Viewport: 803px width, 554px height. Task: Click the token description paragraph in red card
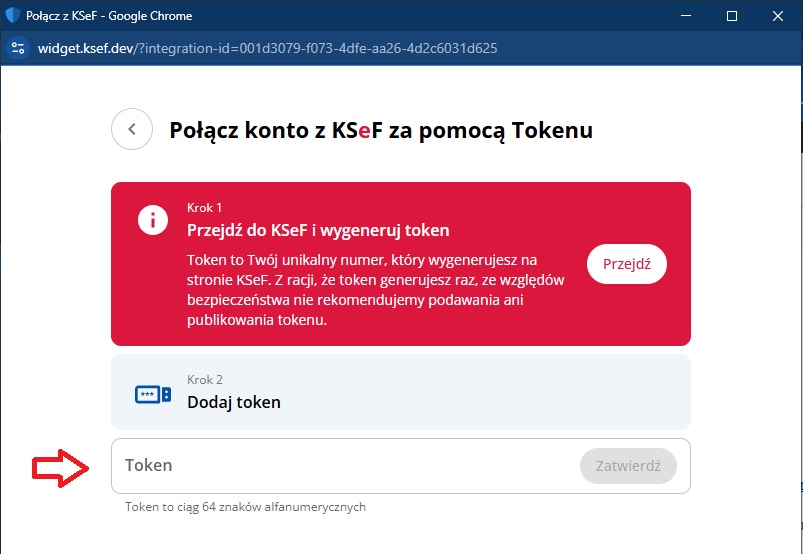(375, 290)
